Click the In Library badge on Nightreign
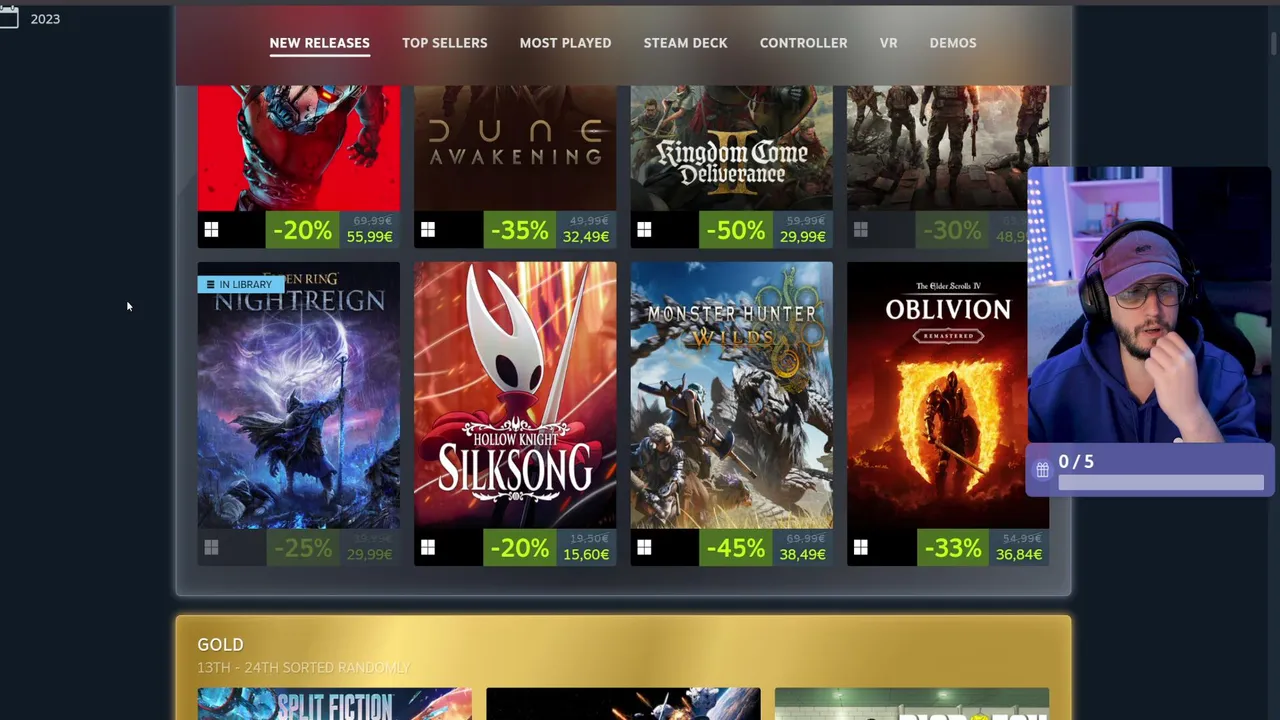This screenshot has height=720, width=1280. pyautogui.click(x=241, y=284)
